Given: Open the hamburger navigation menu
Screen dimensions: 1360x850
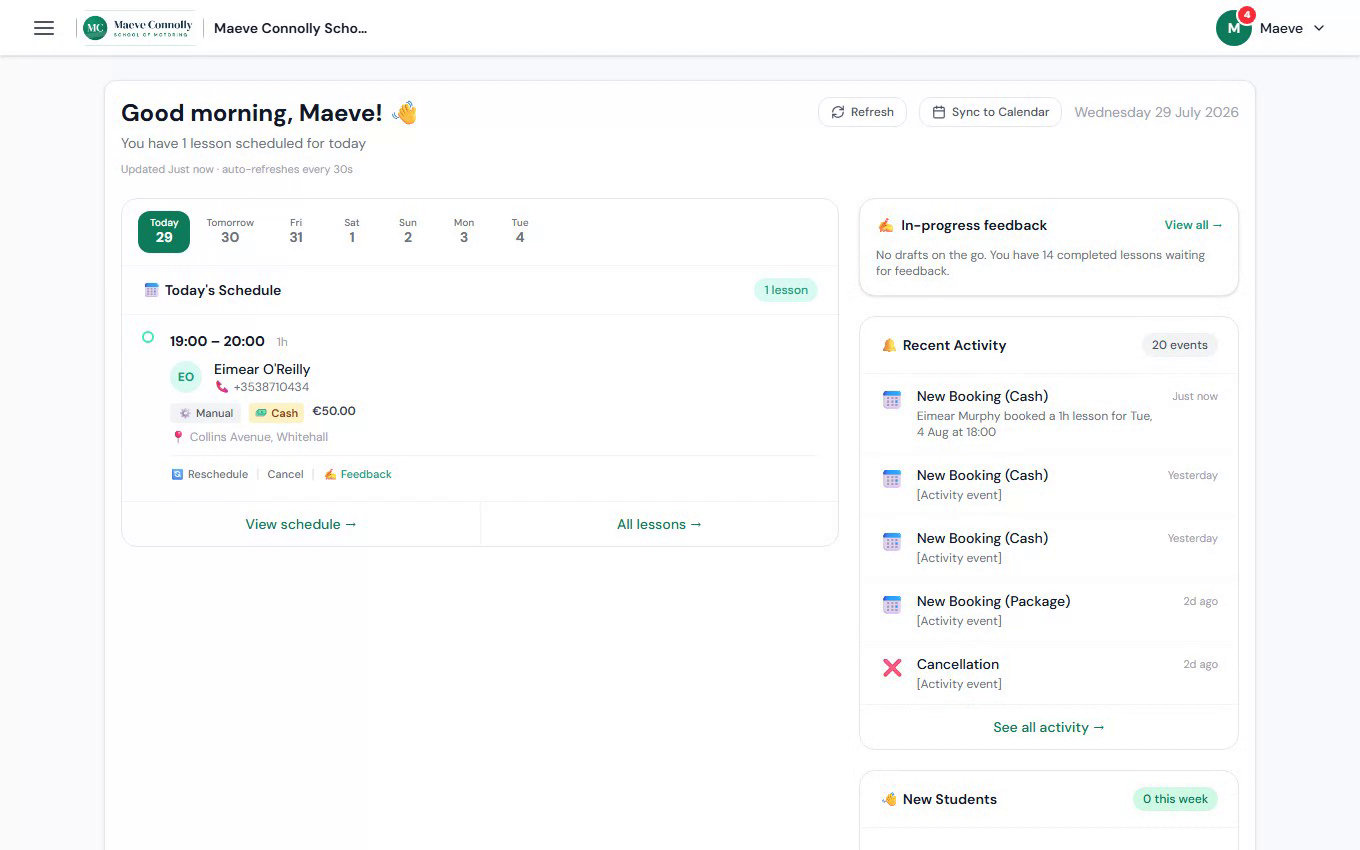Looking at the screenshot, I should click(44, 28).
